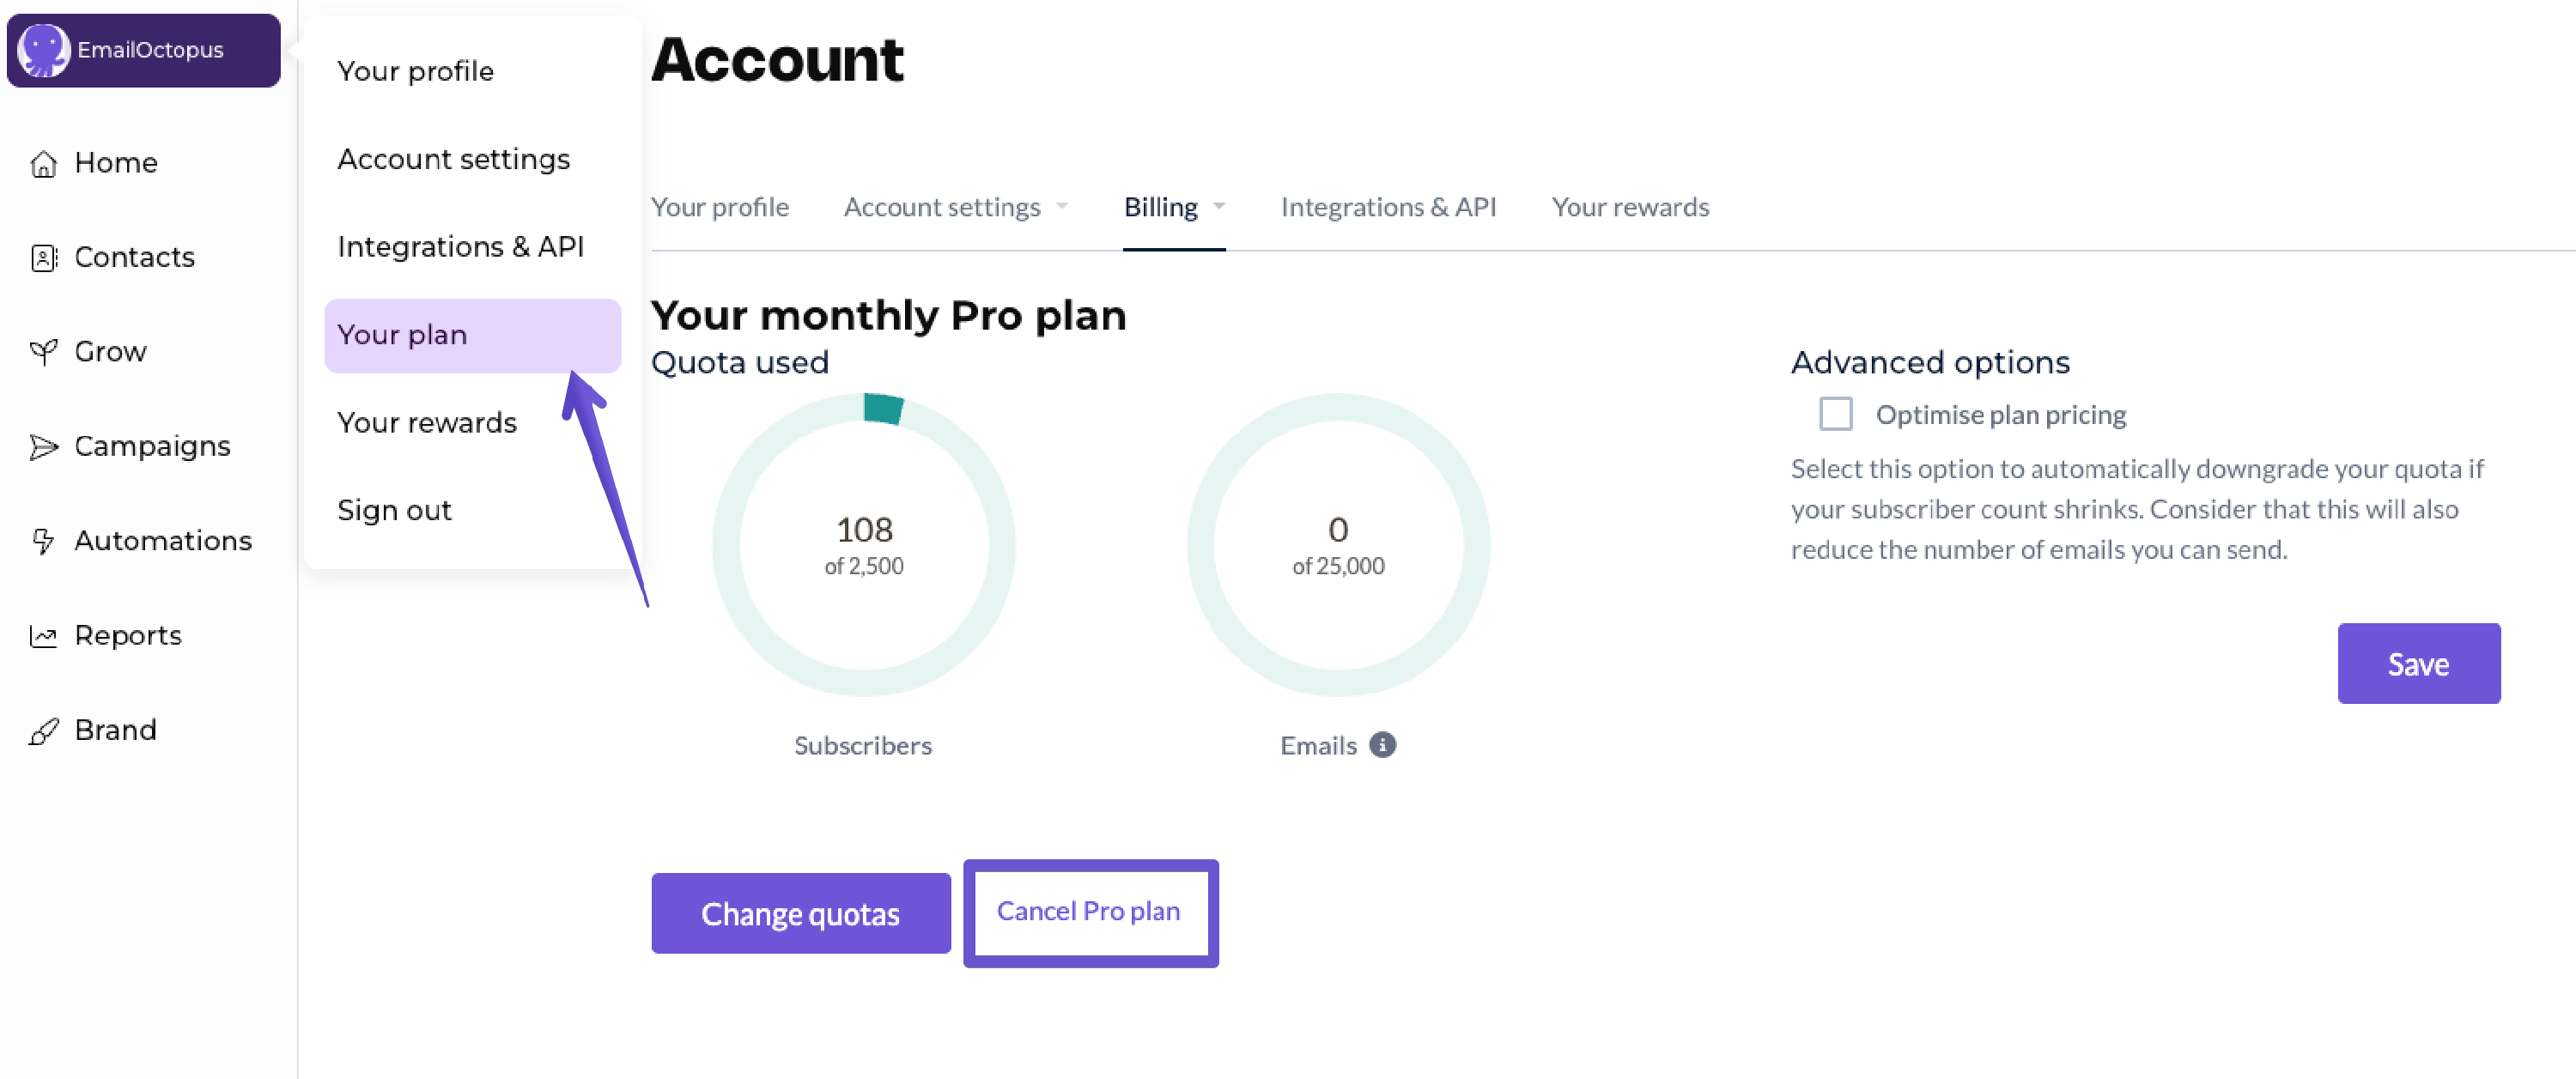This screenshot has height=1079, width=2576.
Task: Click the Grow sprout icon
Action: [x=43, y=352]
